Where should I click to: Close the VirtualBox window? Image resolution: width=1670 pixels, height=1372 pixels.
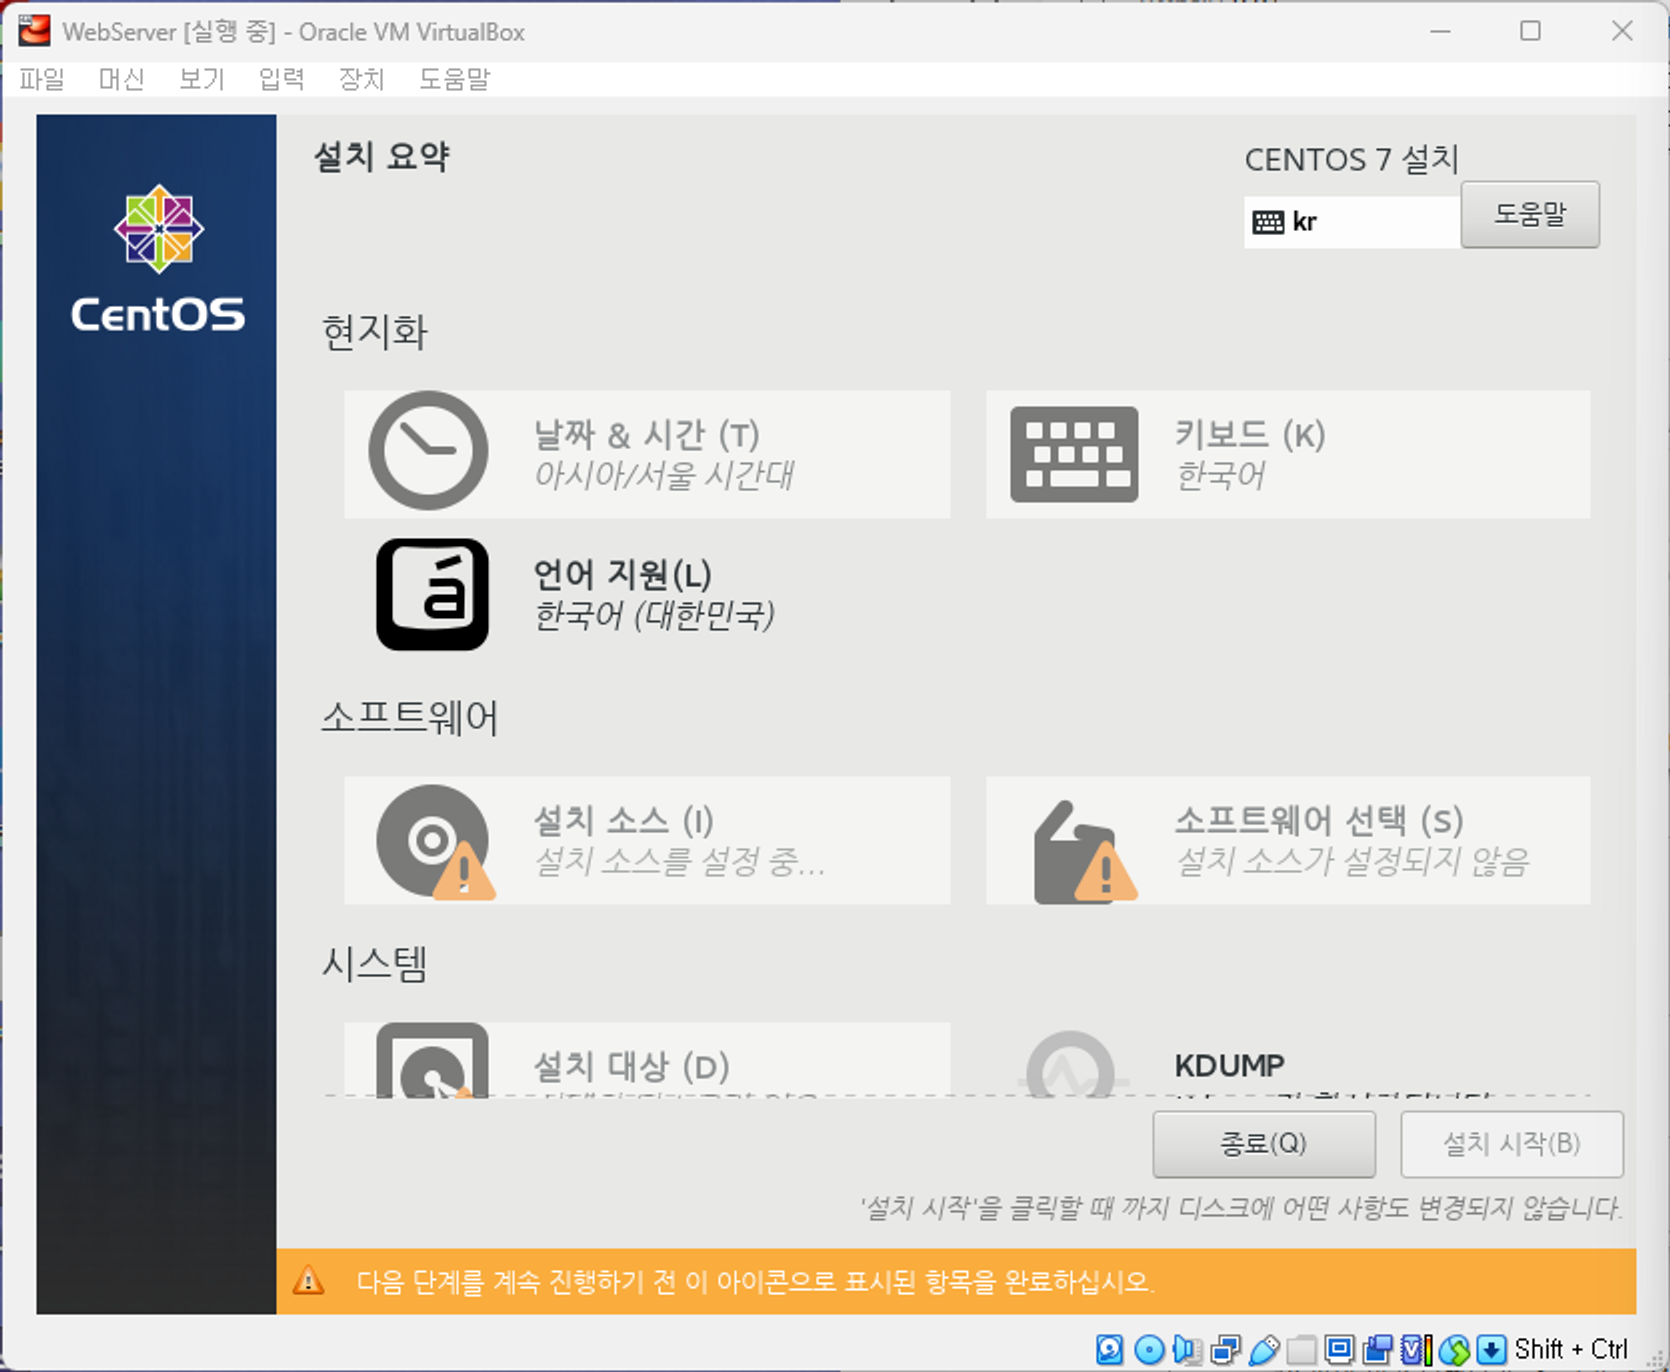1622,31
